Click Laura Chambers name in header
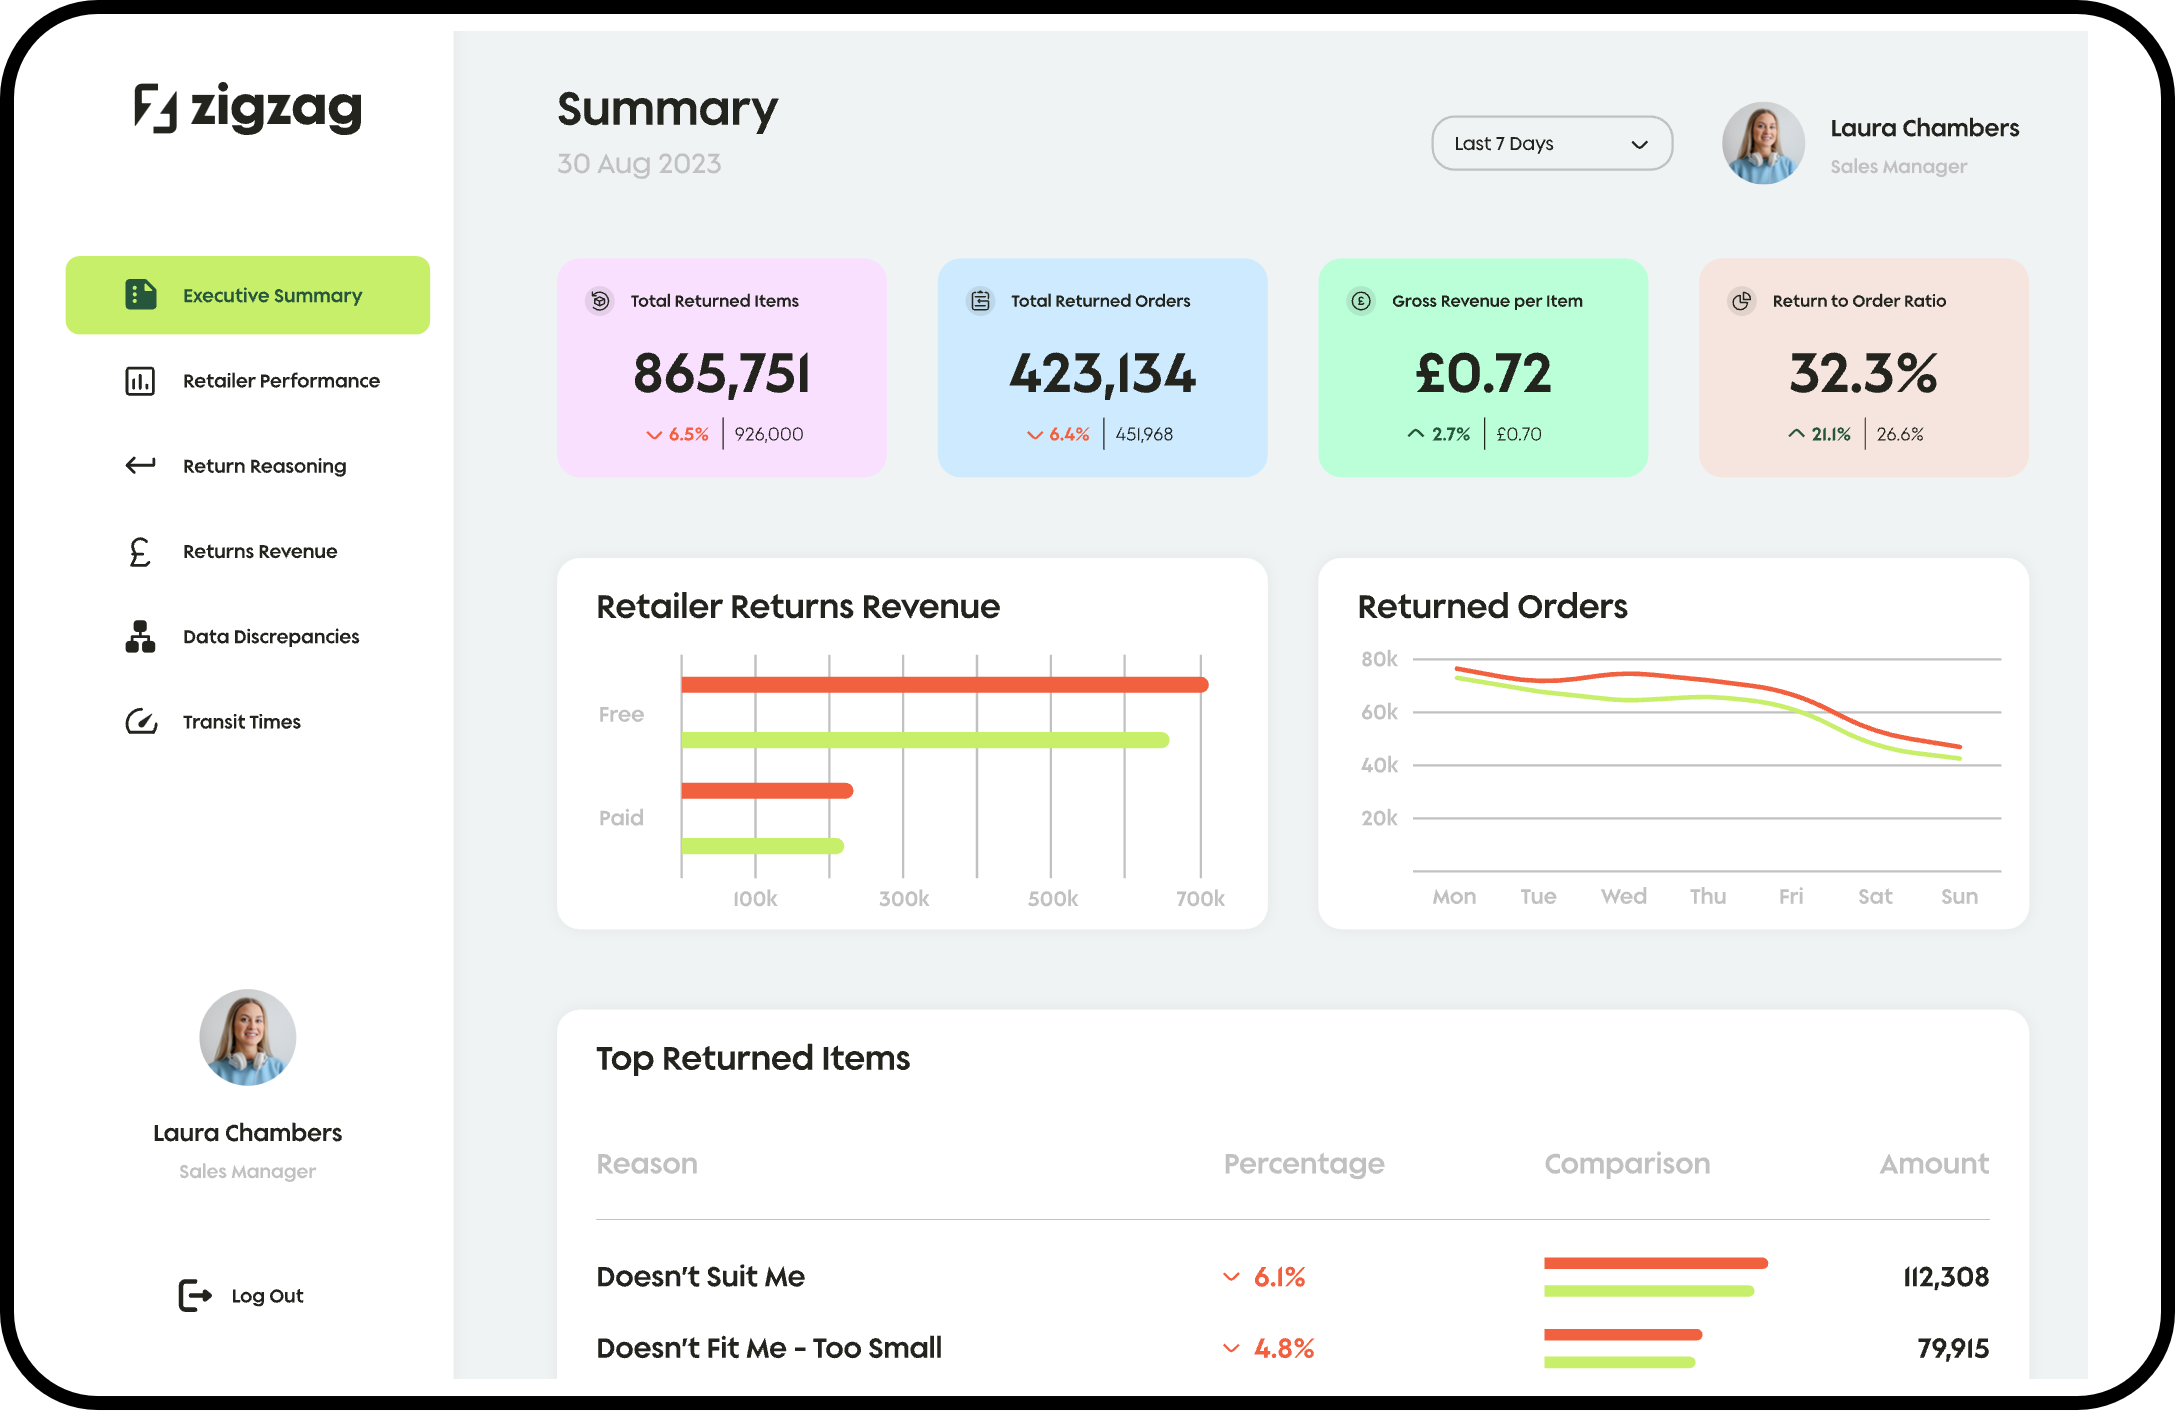Image resolution: width=2175 pixels, height=1411 pixels. click(1924, 128)
